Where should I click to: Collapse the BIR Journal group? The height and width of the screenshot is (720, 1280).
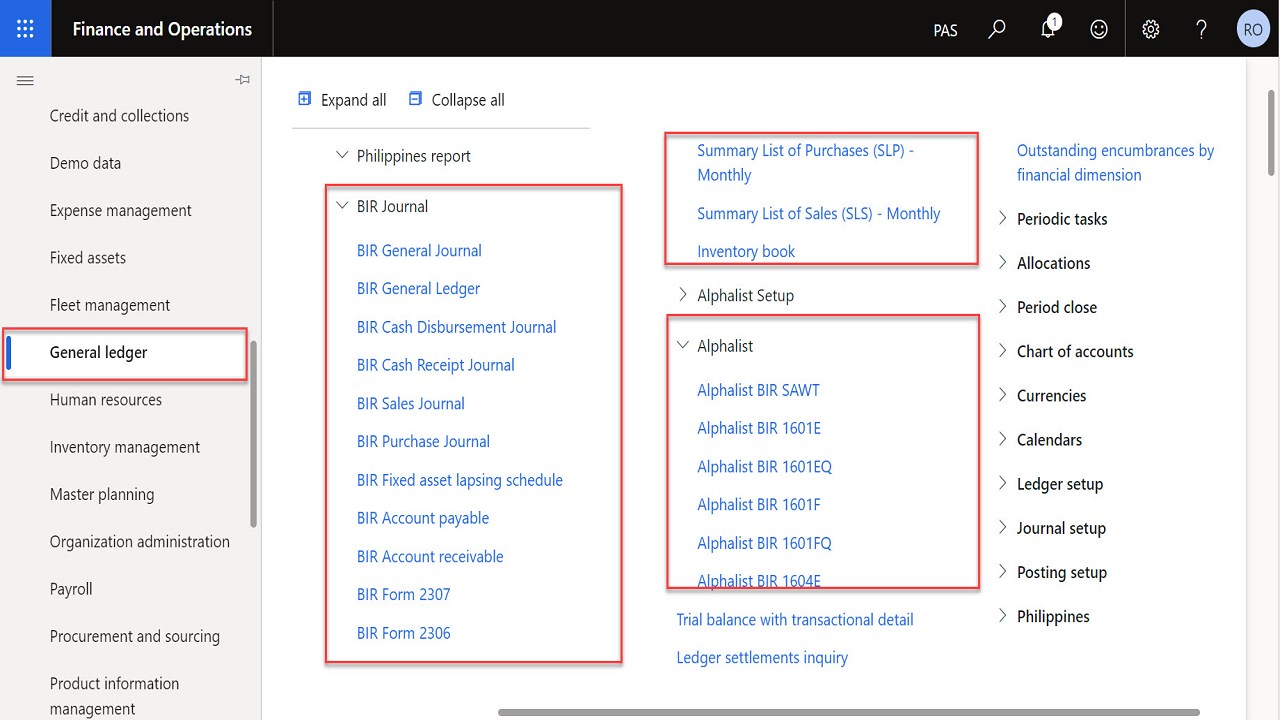pos(342,205)
